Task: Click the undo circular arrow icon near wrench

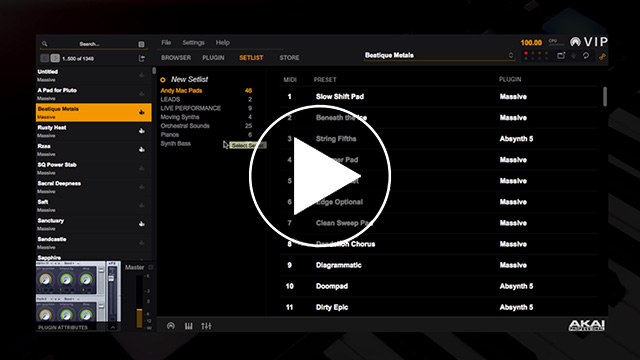Action: pos(586,56)
